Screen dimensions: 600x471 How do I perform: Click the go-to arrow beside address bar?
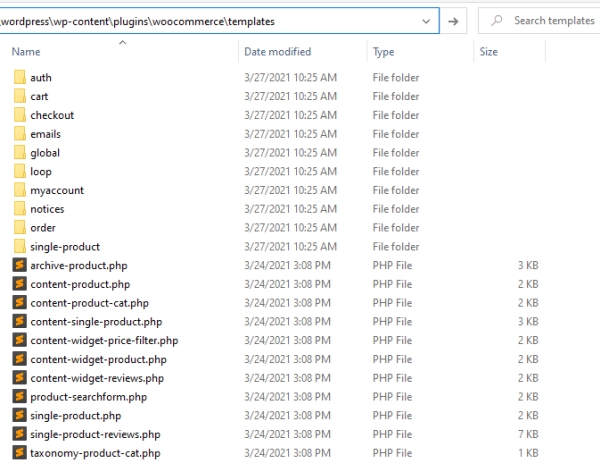453,21
